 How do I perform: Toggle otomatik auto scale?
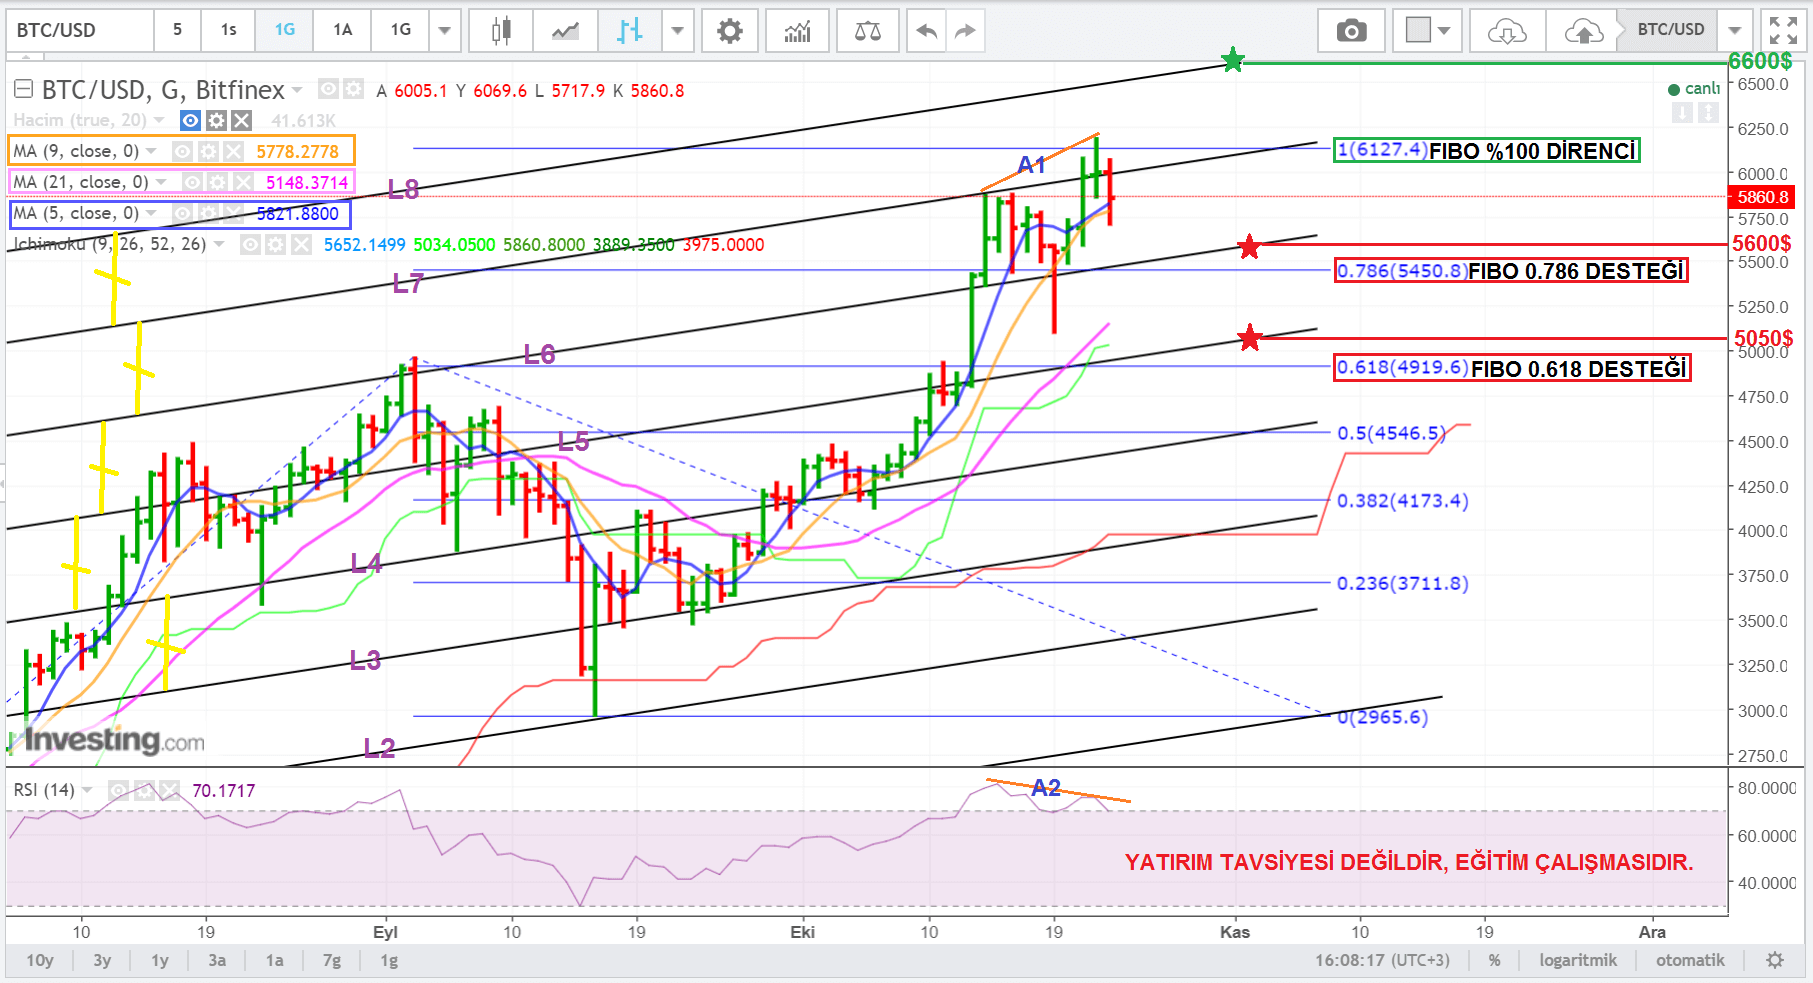coord(1690,960)
